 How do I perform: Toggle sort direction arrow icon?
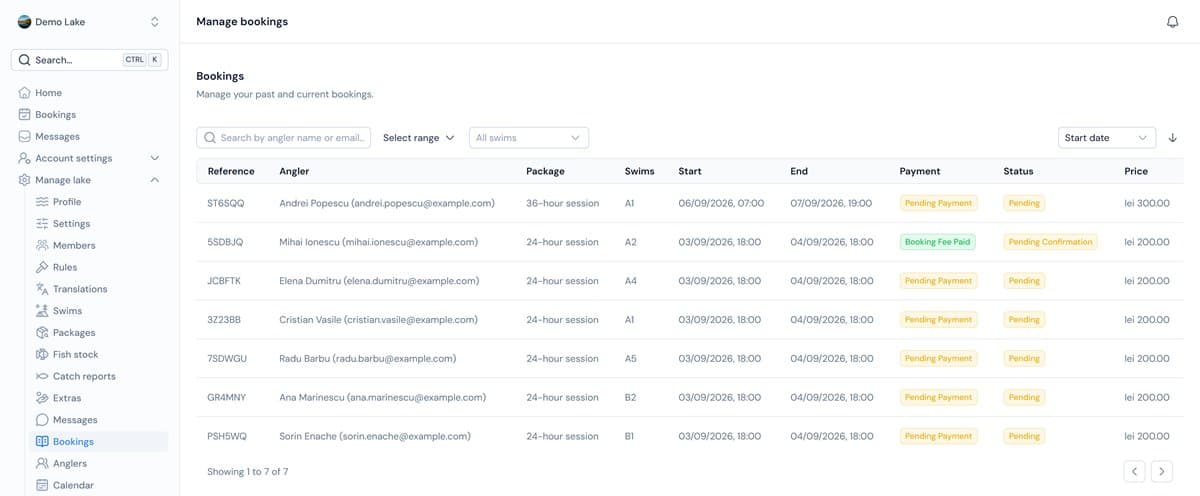point(1173,138)
